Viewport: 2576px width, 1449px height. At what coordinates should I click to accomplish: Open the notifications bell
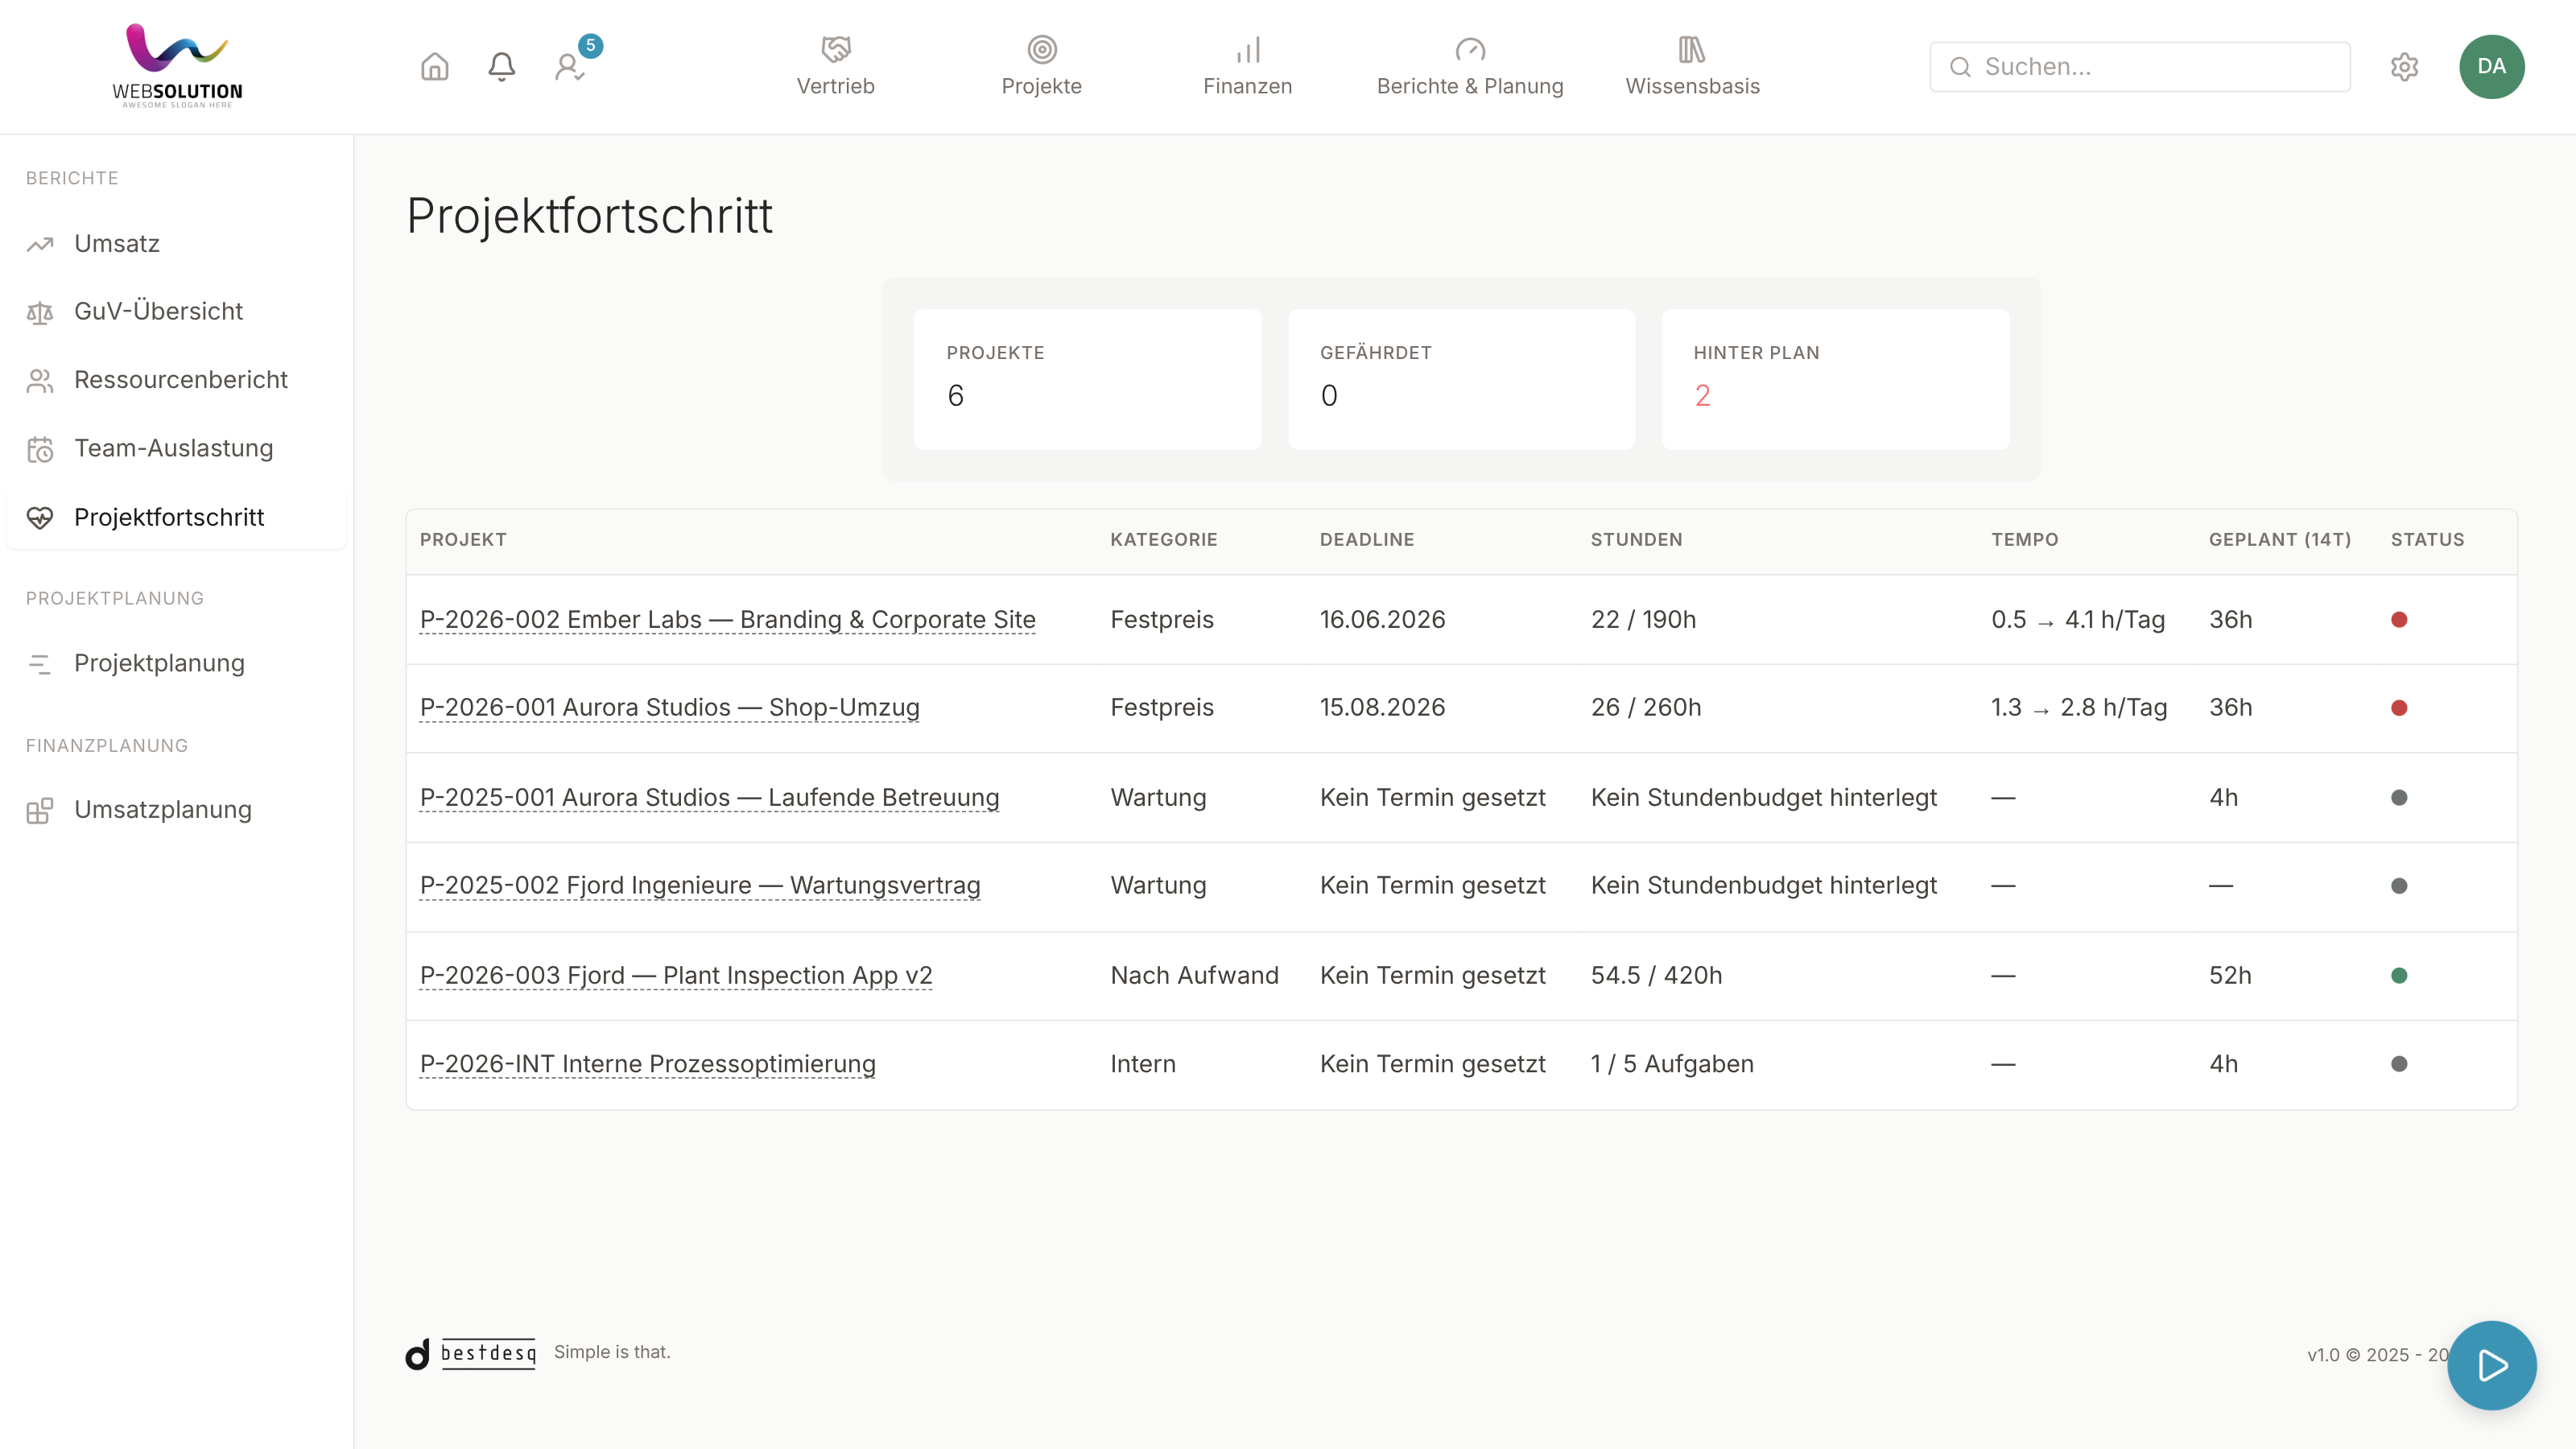tap(501, 67)
